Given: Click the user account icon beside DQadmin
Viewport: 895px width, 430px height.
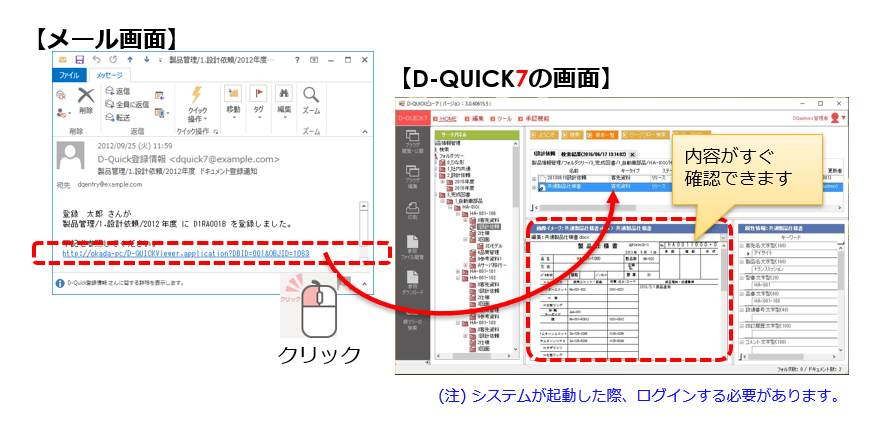Looking at the screenshot, I should pyautogui.click(x=836, y=118).
